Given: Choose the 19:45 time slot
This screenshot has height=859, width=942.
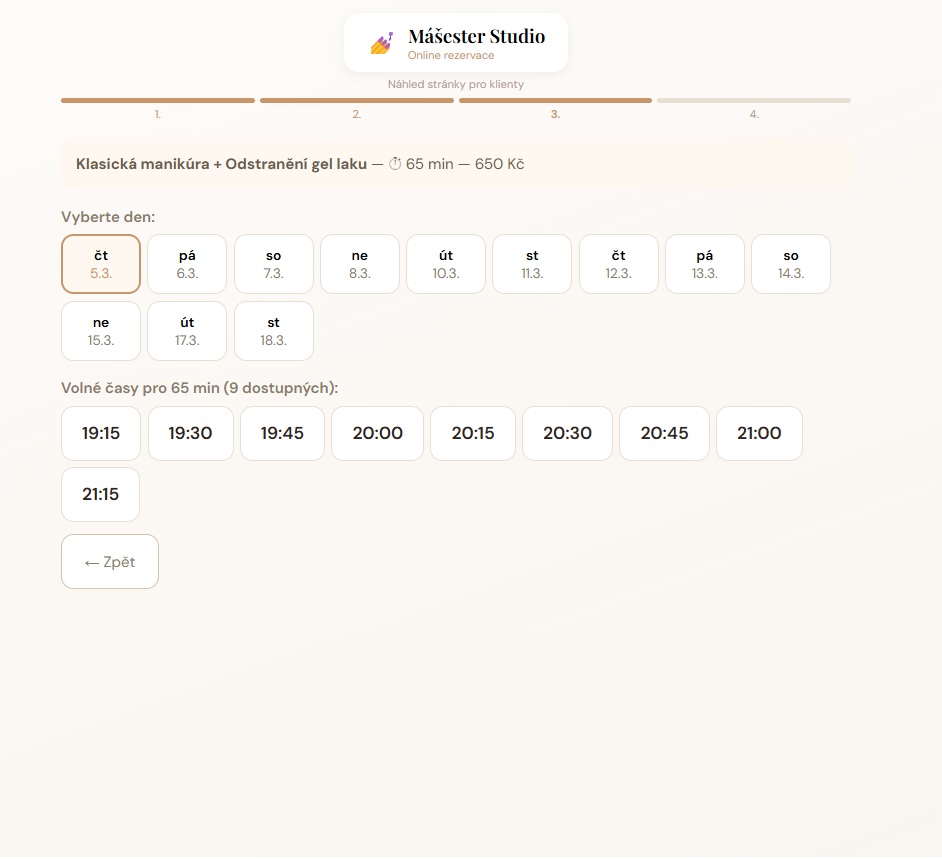Looking at the screenshot, I should click(x=282, y=433).
